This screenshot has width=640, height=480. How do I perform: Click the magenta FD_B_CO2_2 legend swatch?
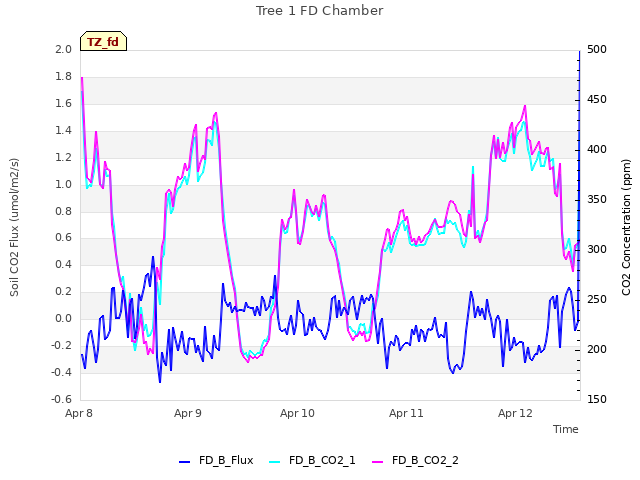(378, 461)
